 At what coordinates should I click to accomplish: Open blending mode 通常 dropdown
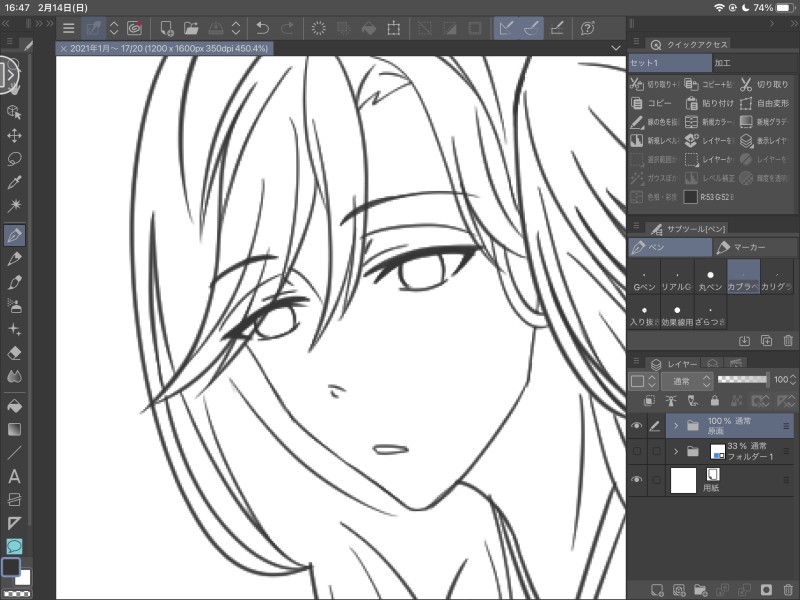[x=686, y=381]
